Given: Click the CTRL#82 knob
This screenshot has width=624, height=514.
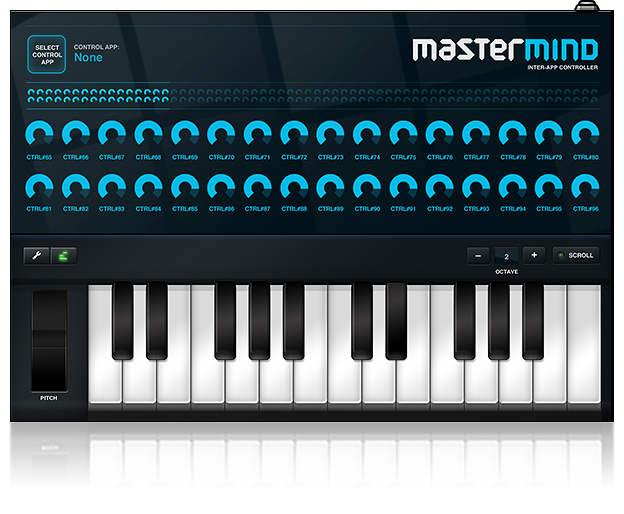Looking at the screenshot, I should pos(76,186).
